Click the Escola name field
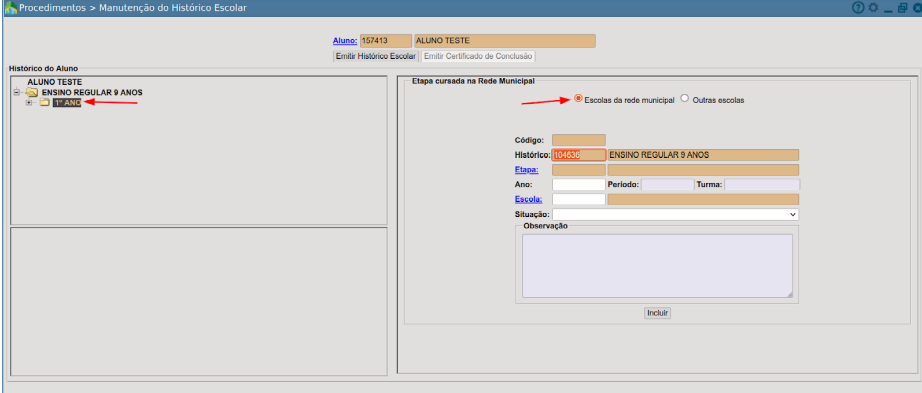 (x=703, y=199)
